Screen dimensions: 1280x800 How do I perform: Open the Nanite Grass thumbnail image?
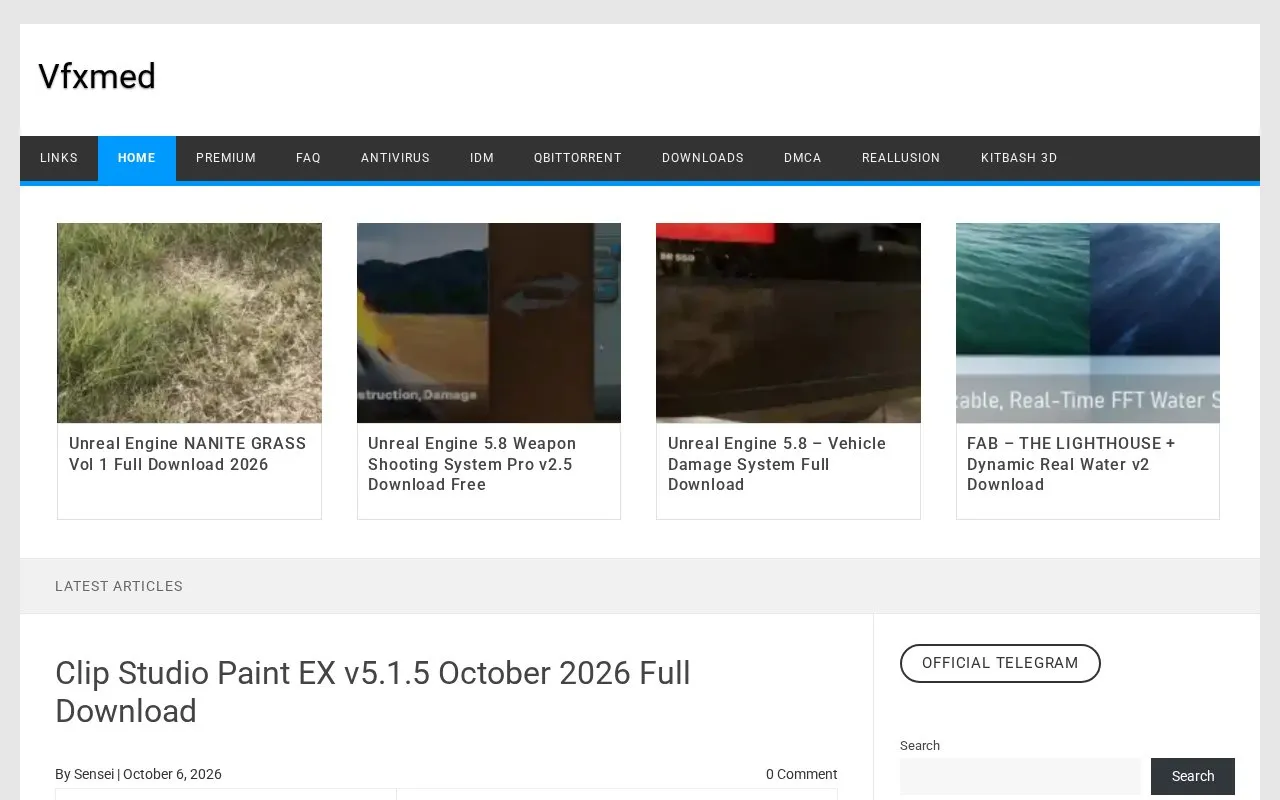coord(189,323)
